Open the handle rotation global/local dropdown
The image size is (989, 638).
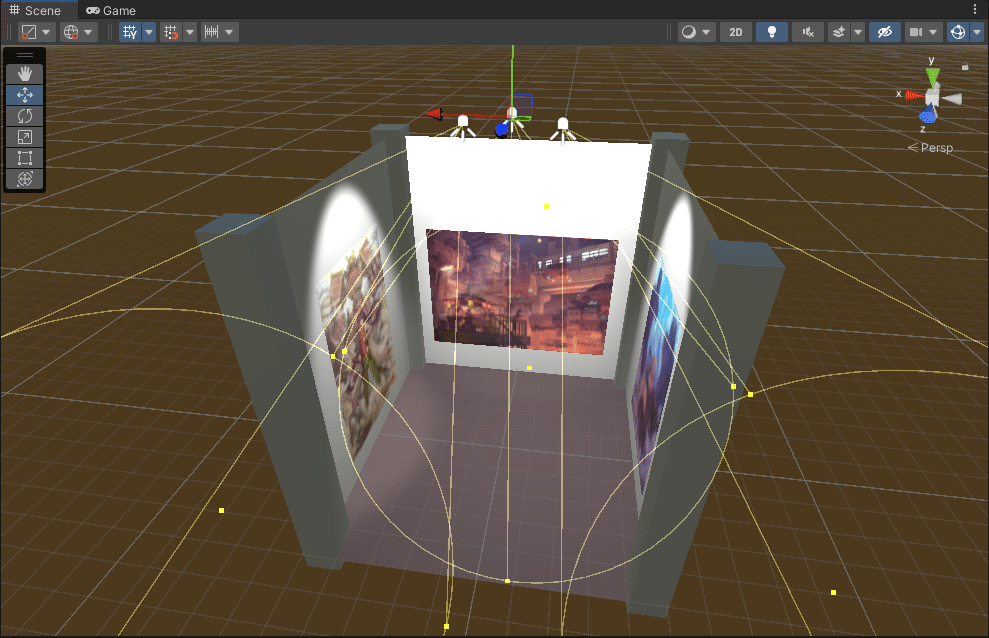79,32
